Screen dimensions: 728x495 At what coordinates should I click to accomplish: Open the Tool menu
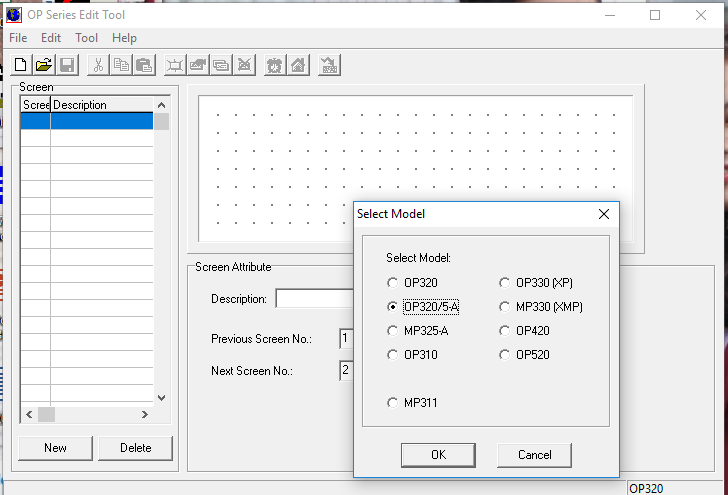coord(86,38)
